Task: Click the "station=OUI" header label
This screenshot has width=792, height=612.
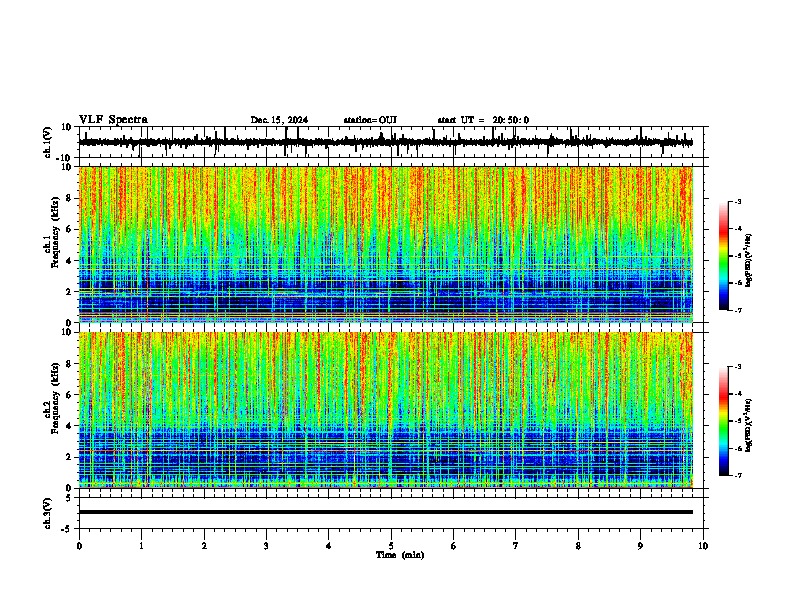Action: pyautogui.click(x=370, y=120)
